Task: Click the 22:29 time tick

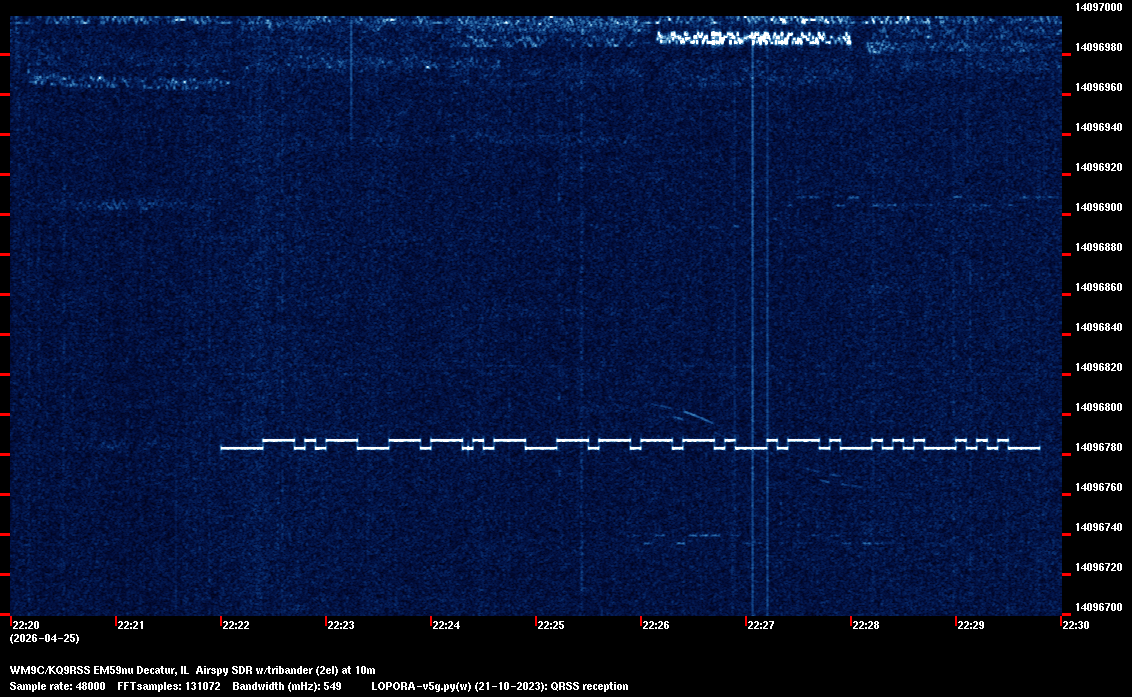Action: (970, 625)
